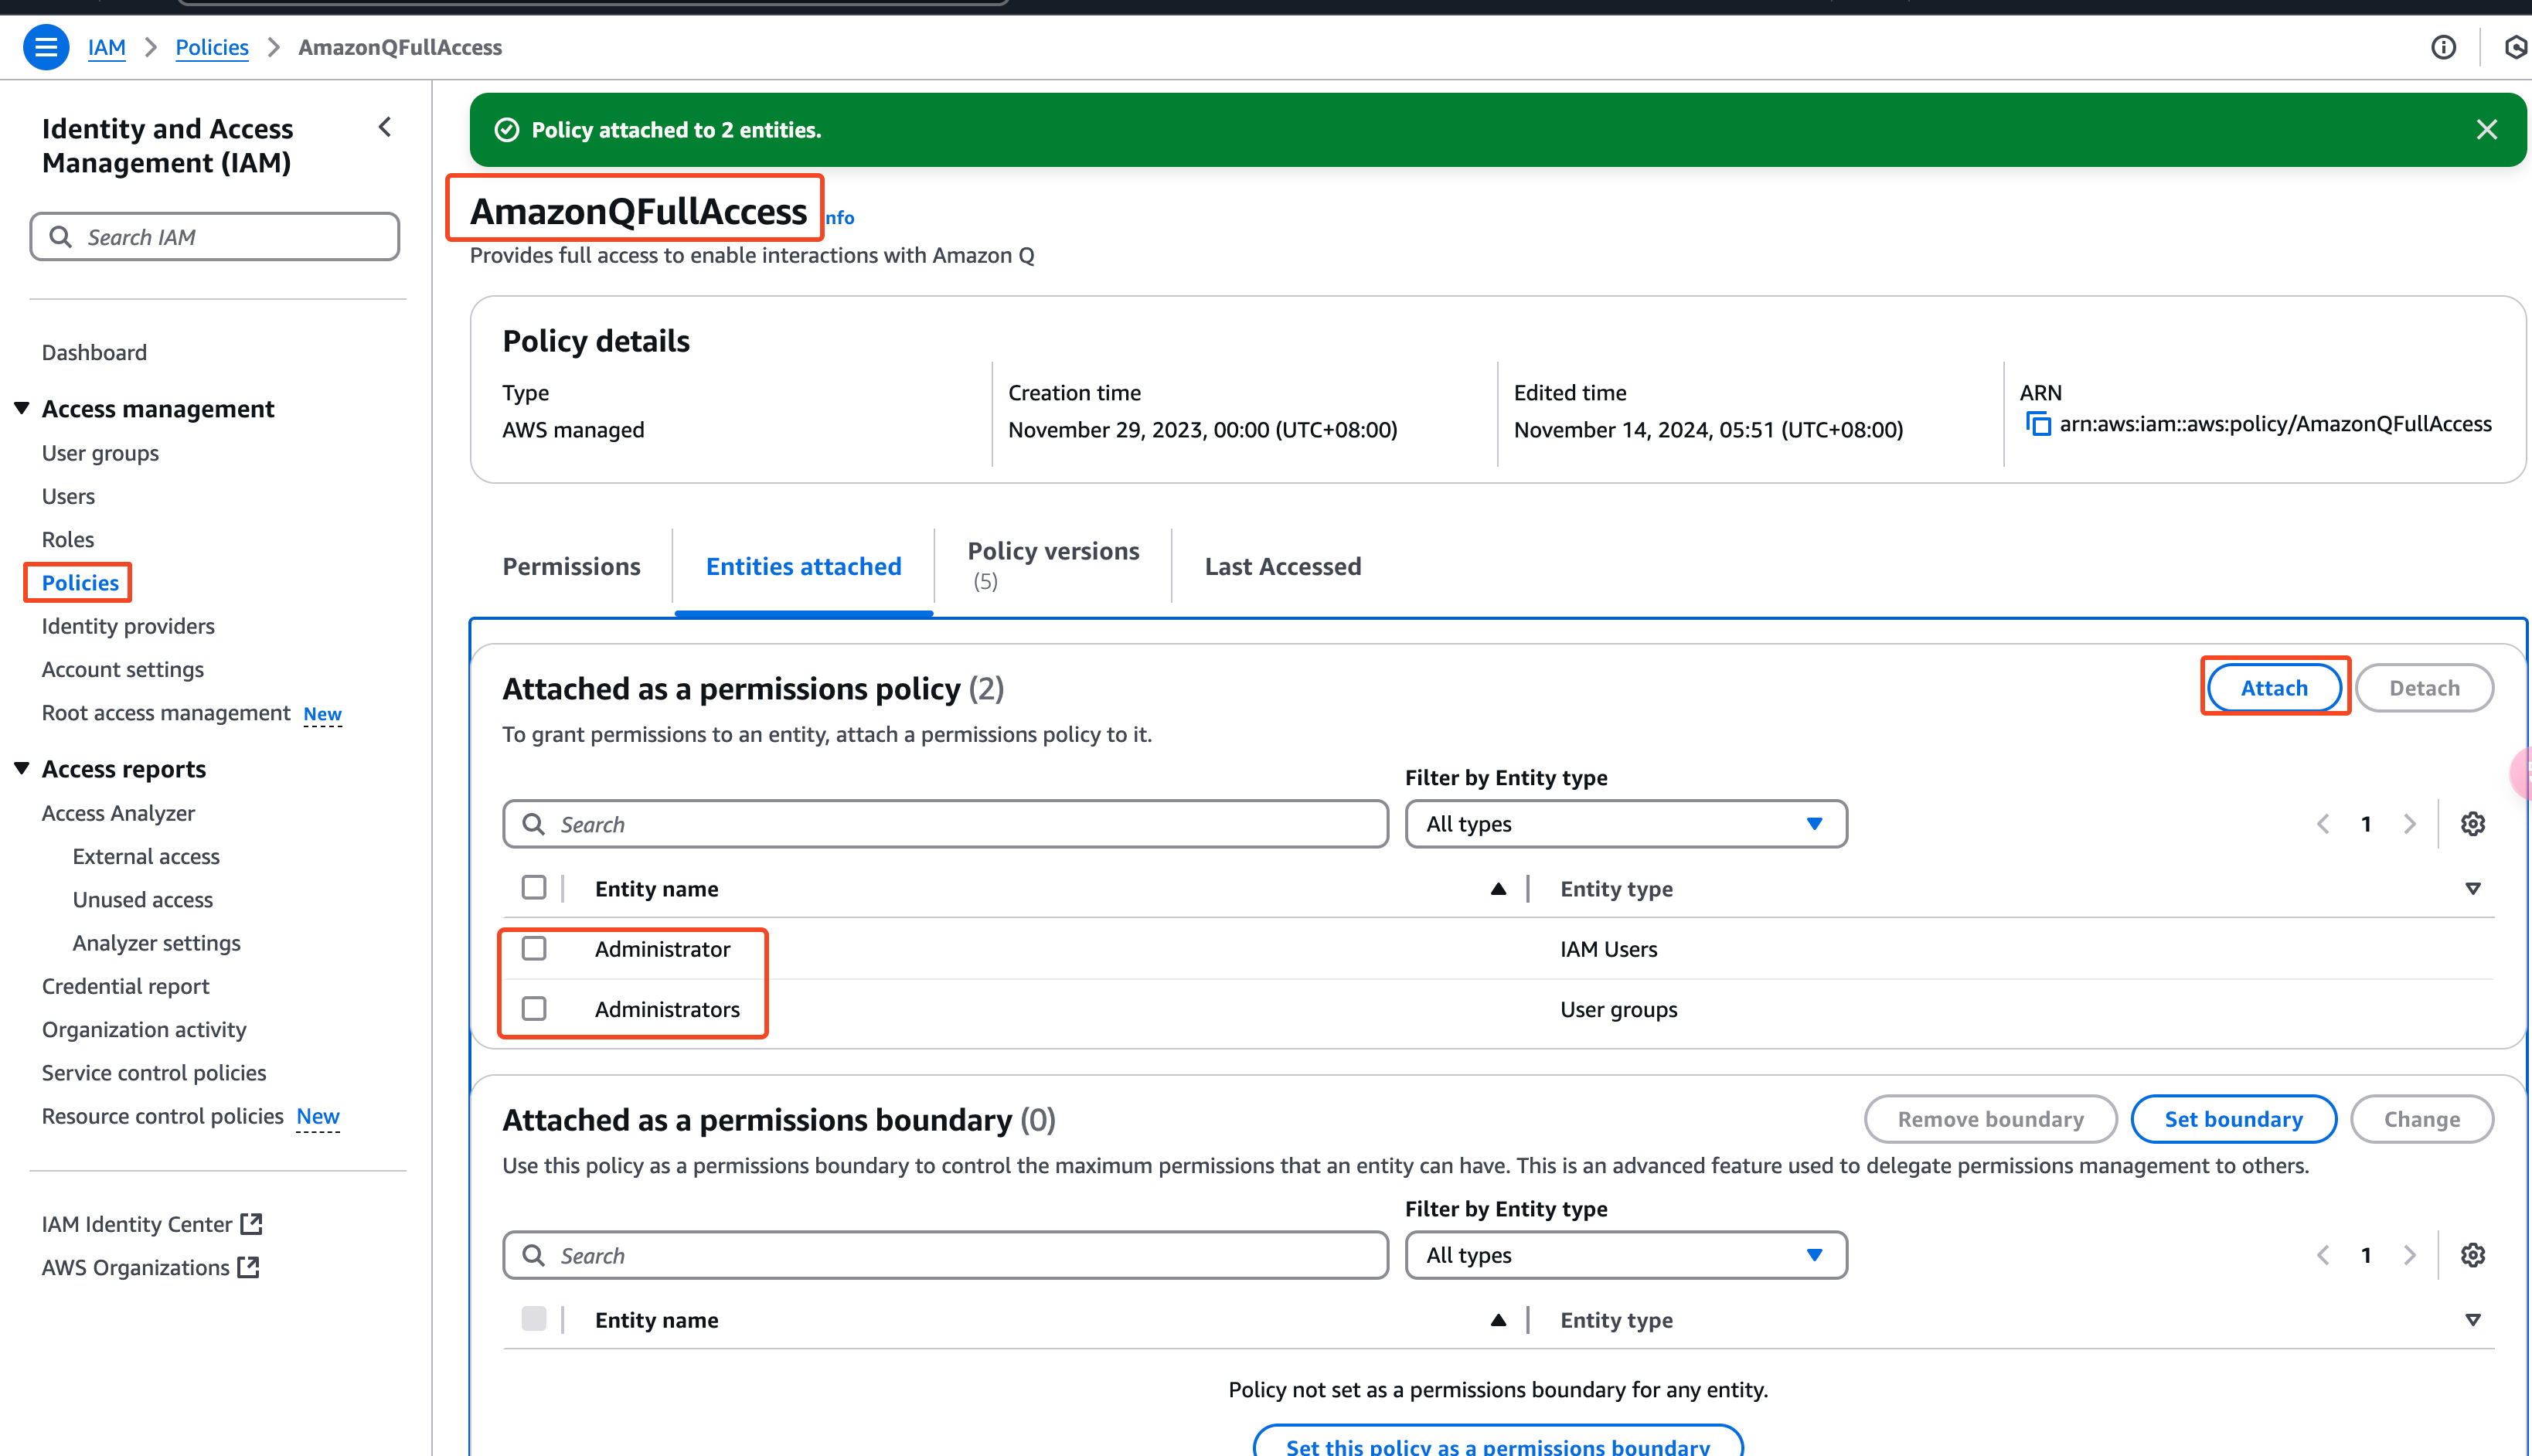This screenshot has height=1456, width=2532.
Task: Open the hamburger navigation menu icon
Action: pos(45,47)
